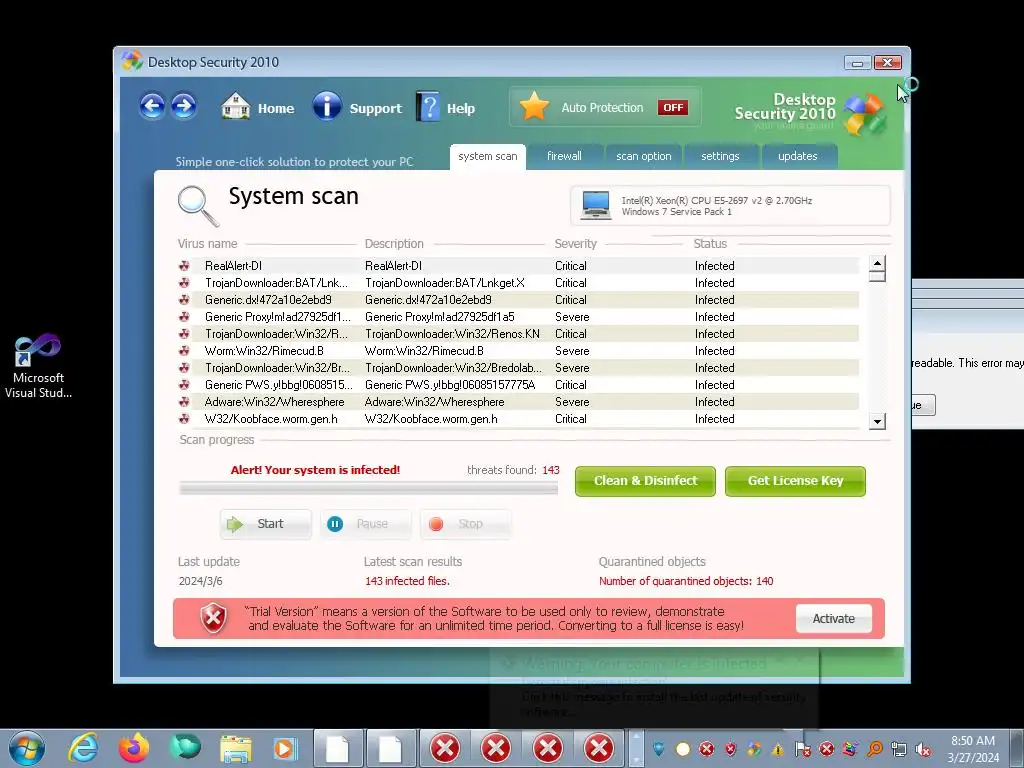This screenshot has width=1024, height=768.
Task: Launch Internet Explorer from the taskbar
Action: (83, 748)
